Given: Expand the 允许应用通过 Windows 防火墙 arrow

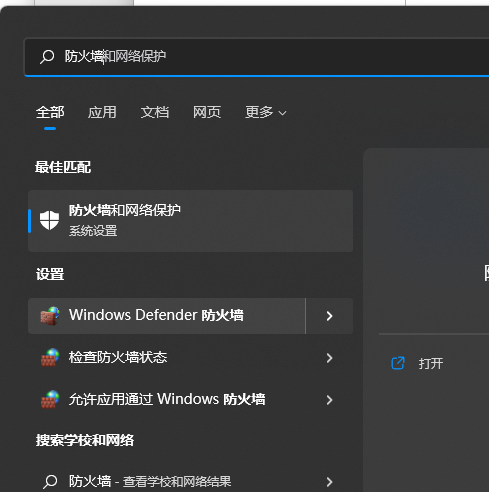Looking at the screenshot, I should pos(329,400).
